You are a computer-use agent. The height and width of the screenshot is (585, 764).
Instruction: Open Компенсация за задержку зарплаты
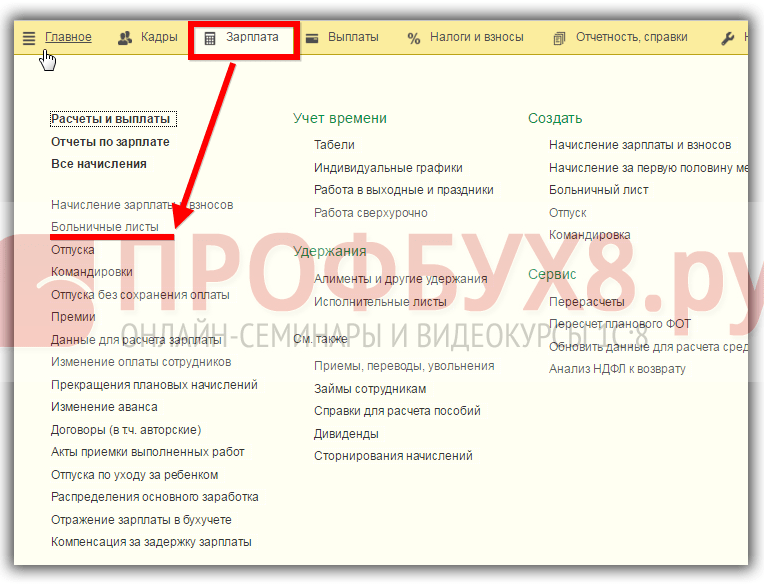click(x=151, y=542)
